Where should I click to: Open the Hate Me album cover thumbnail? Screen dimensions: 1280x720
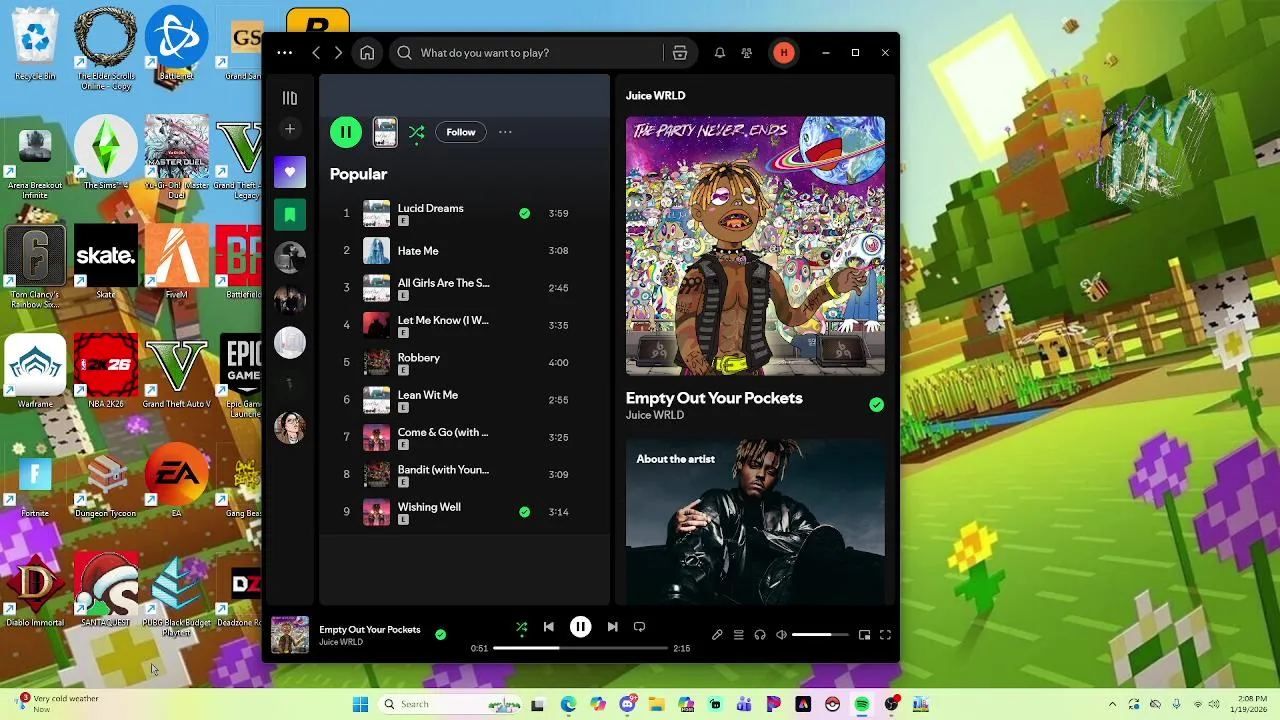click(x=376, y=251)
